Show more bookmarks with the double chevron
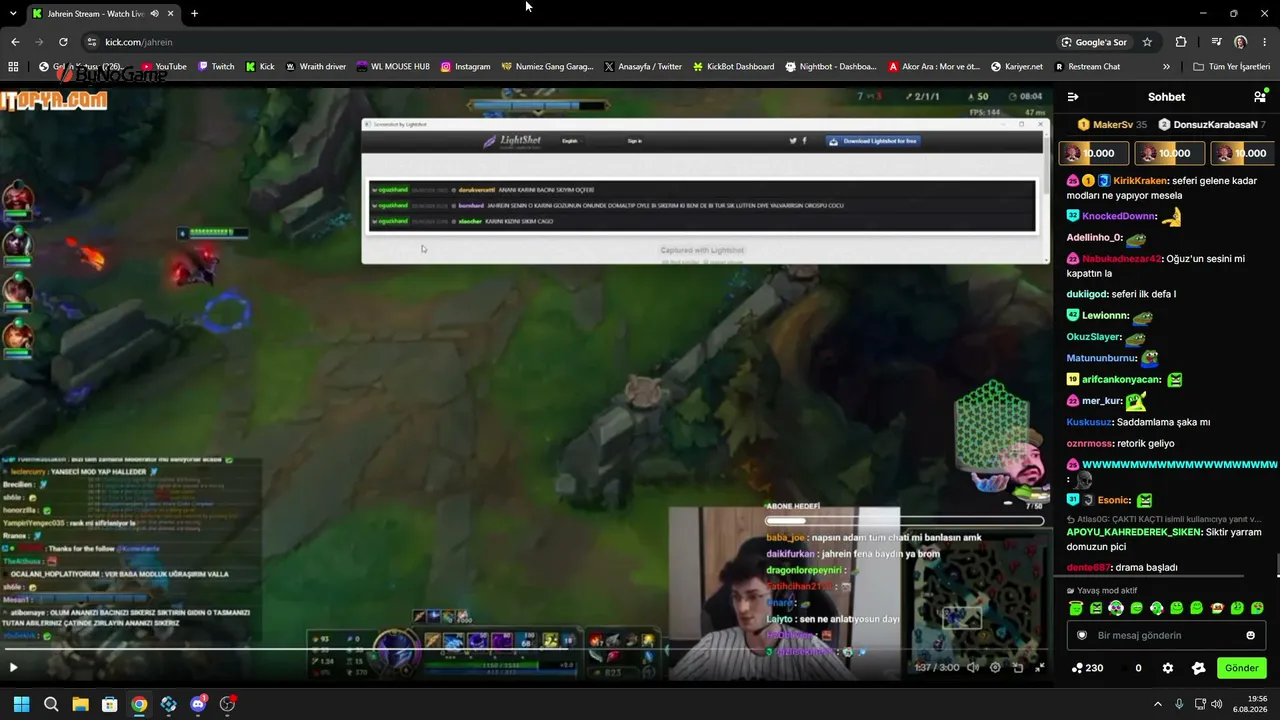The height and width of the screenshot is (720, 1280). coord(1166,67)
